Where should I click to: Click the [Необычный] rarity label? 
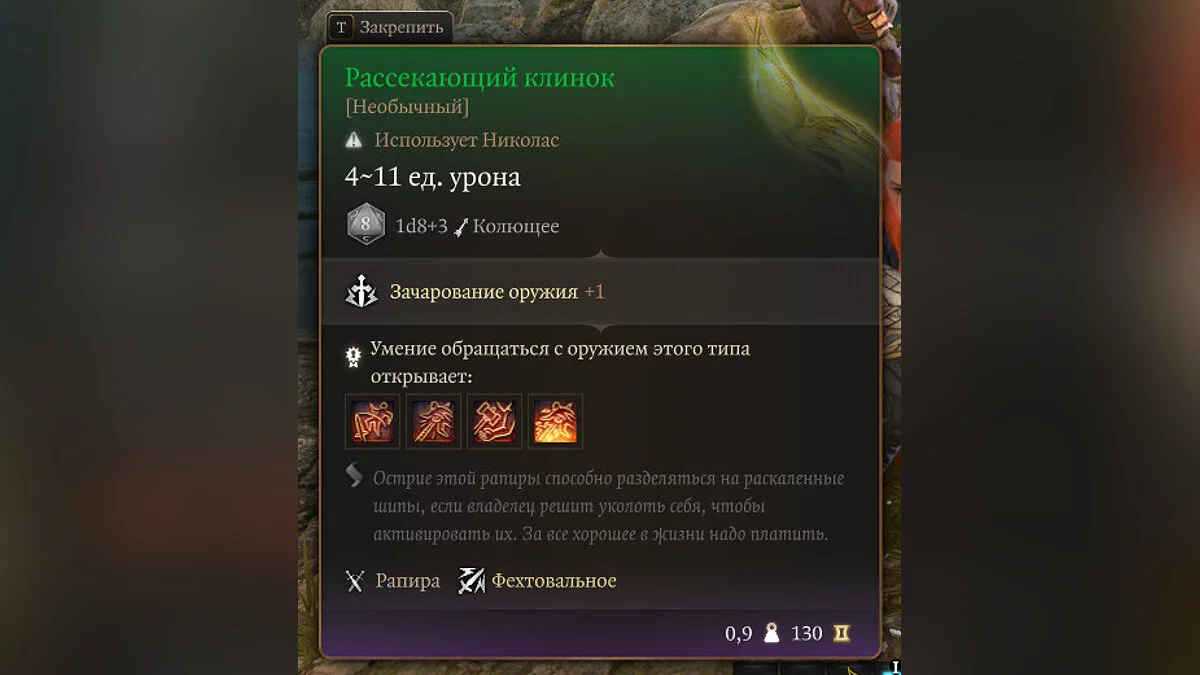pos(406,107)
